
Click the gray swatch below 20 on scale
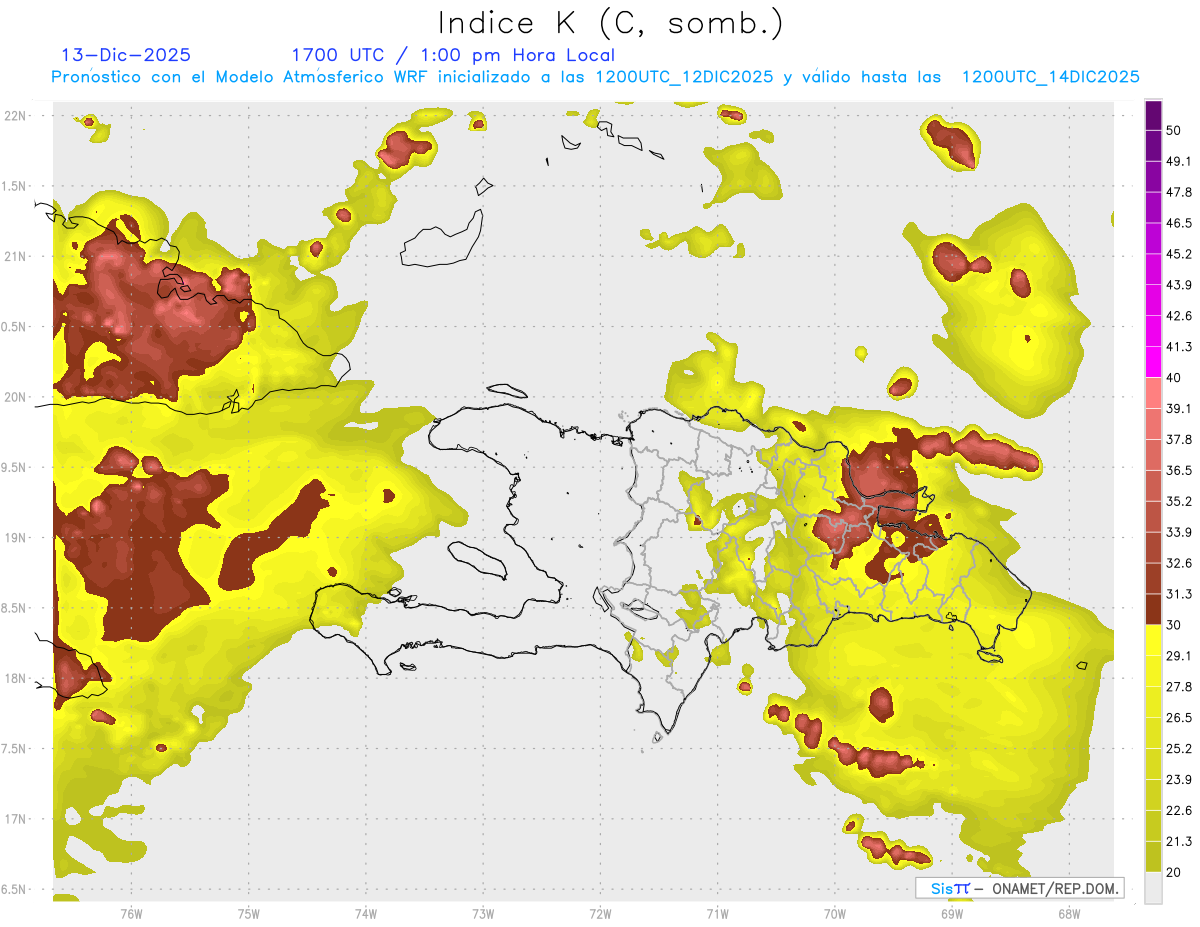[1153, 888]
